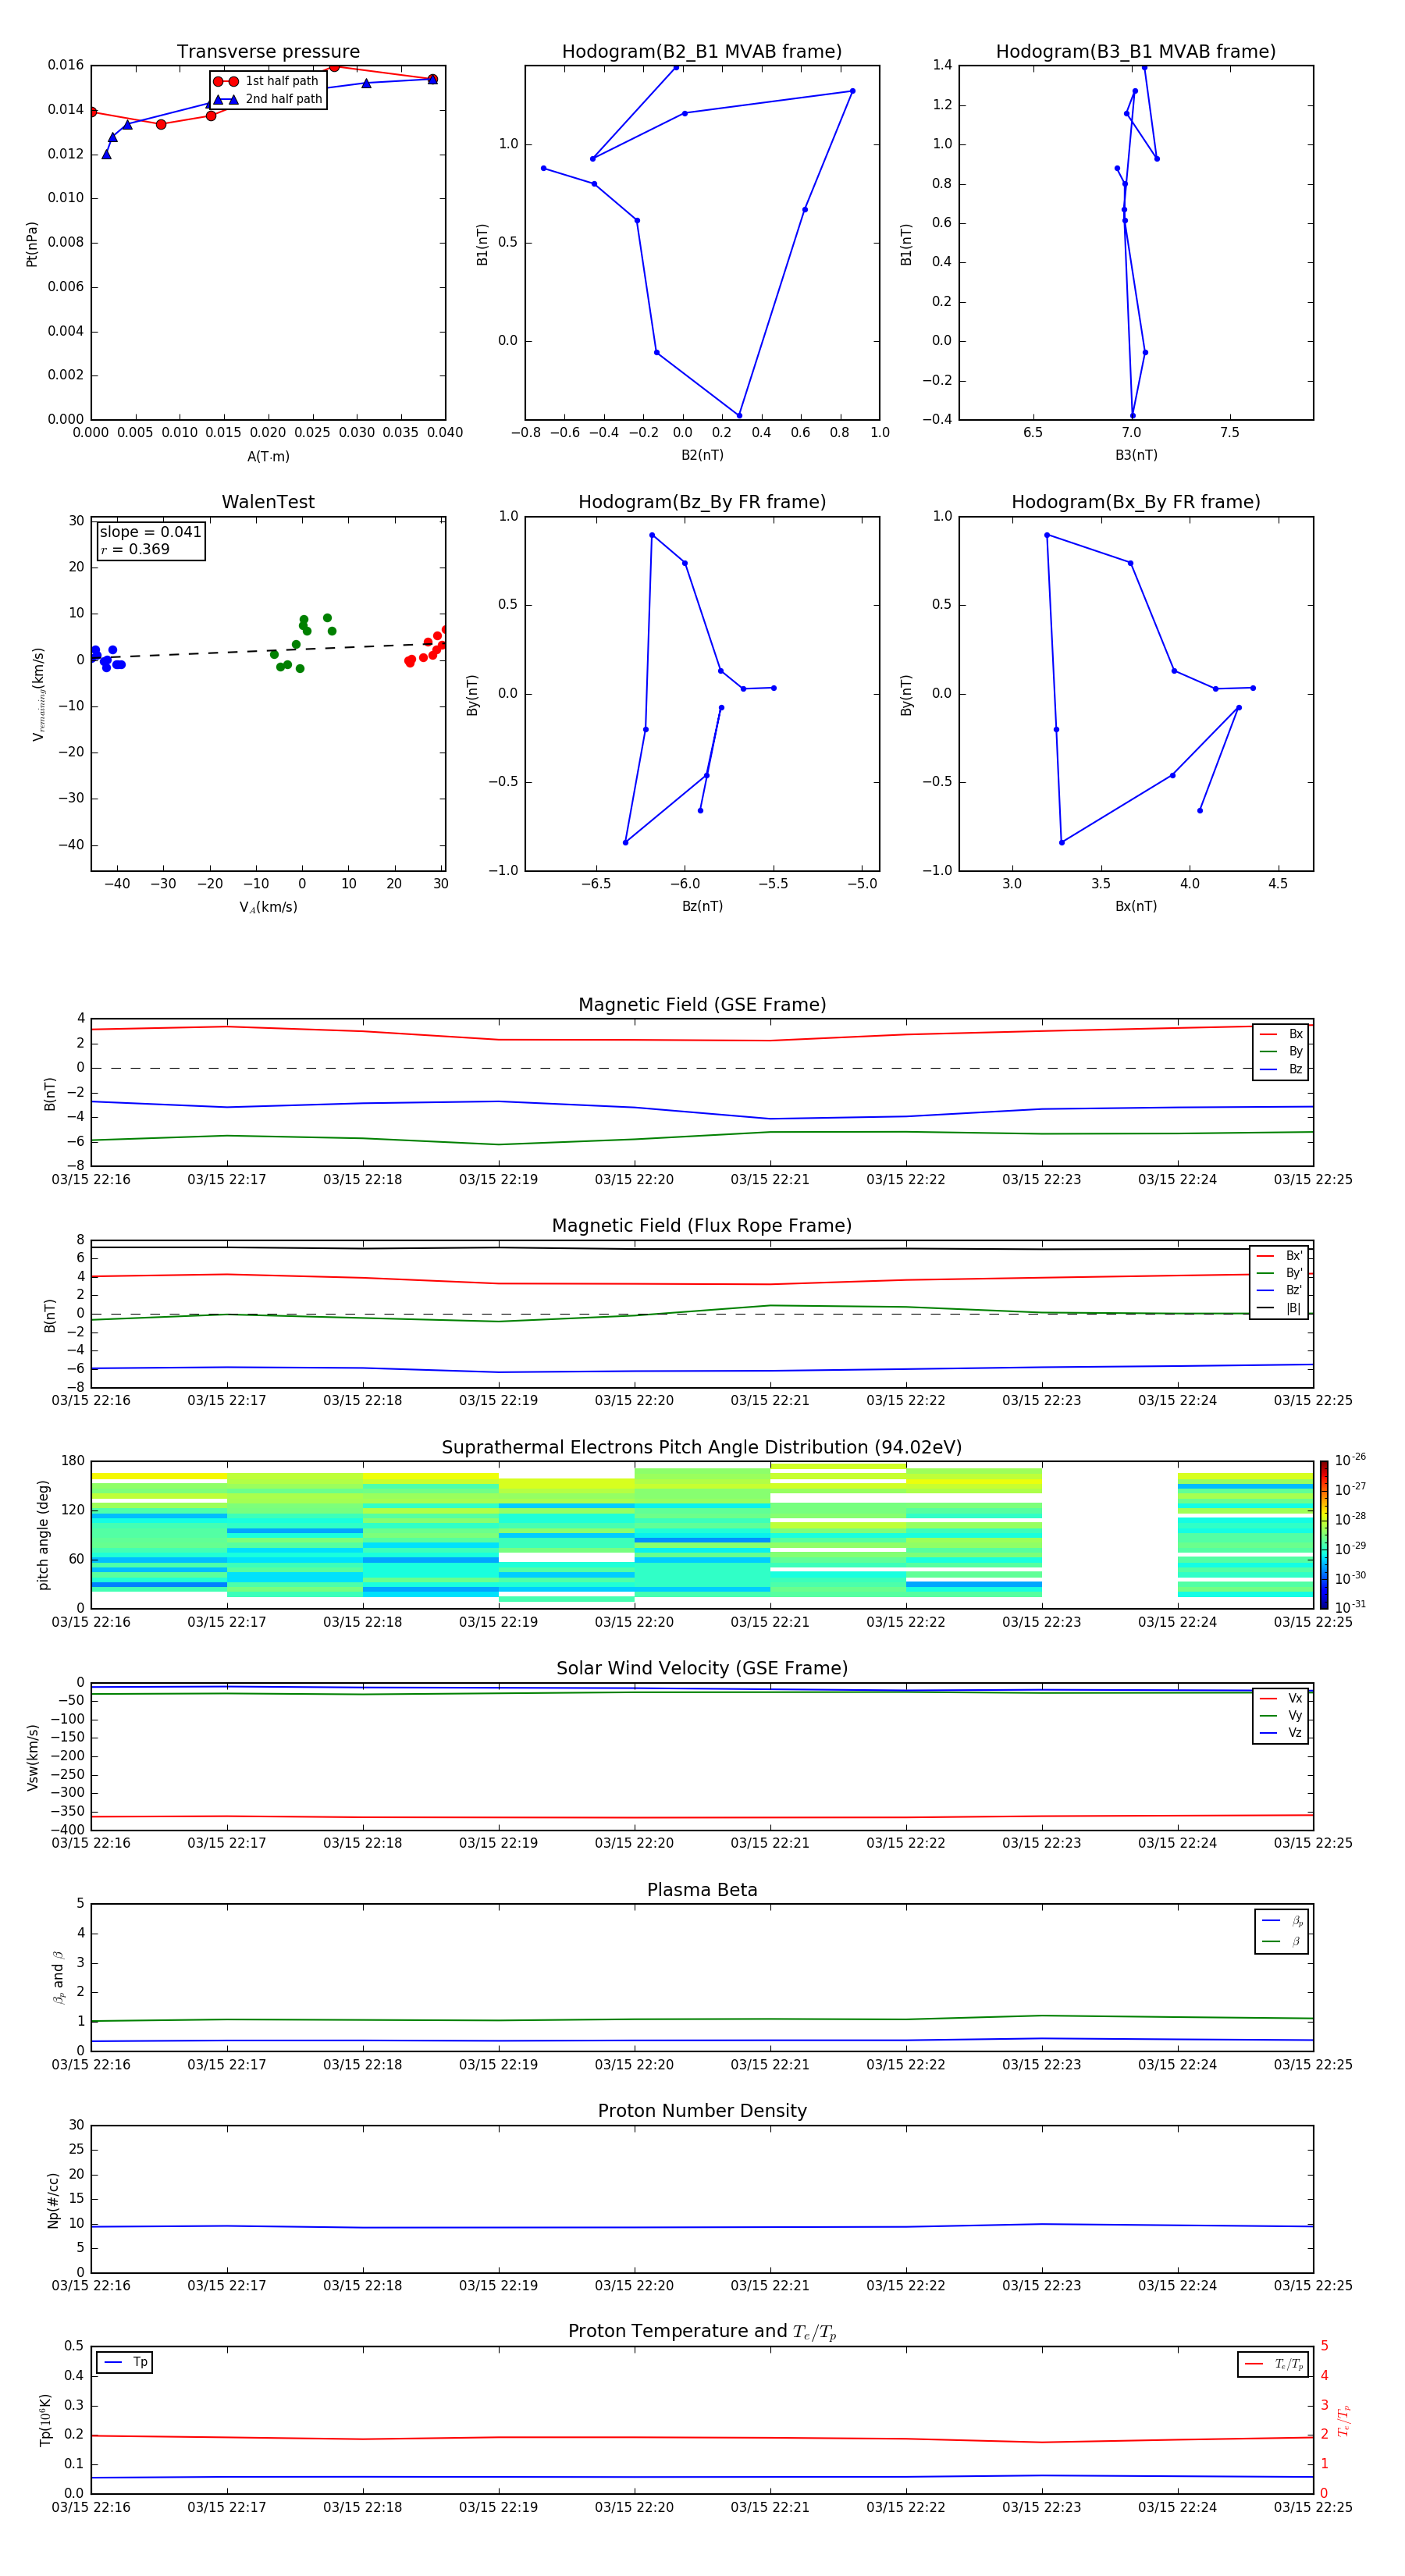Click the 'r = 0.369' annotation
Viewport: 1405px width, 2576px height.
coord(135,549)
